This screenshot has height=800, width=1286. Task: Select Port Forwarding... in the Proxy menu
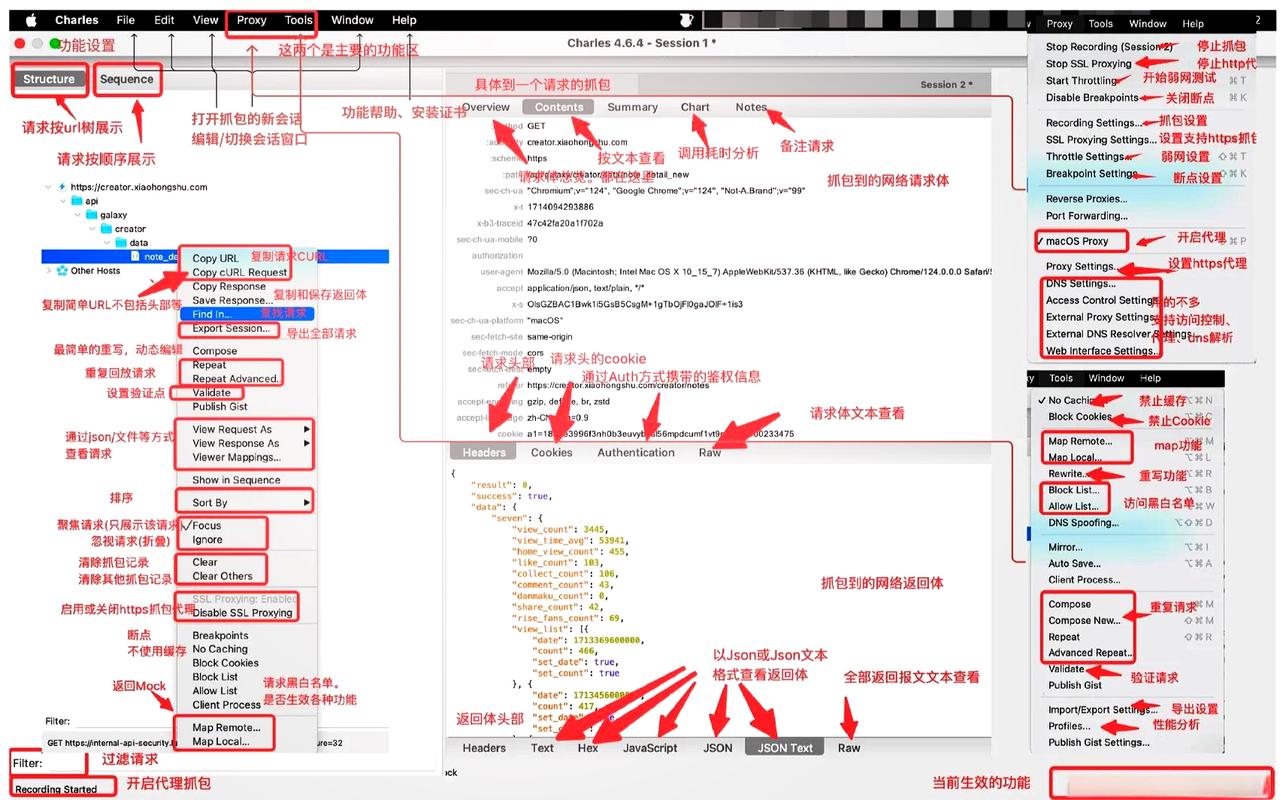(x=1086, y=216)
